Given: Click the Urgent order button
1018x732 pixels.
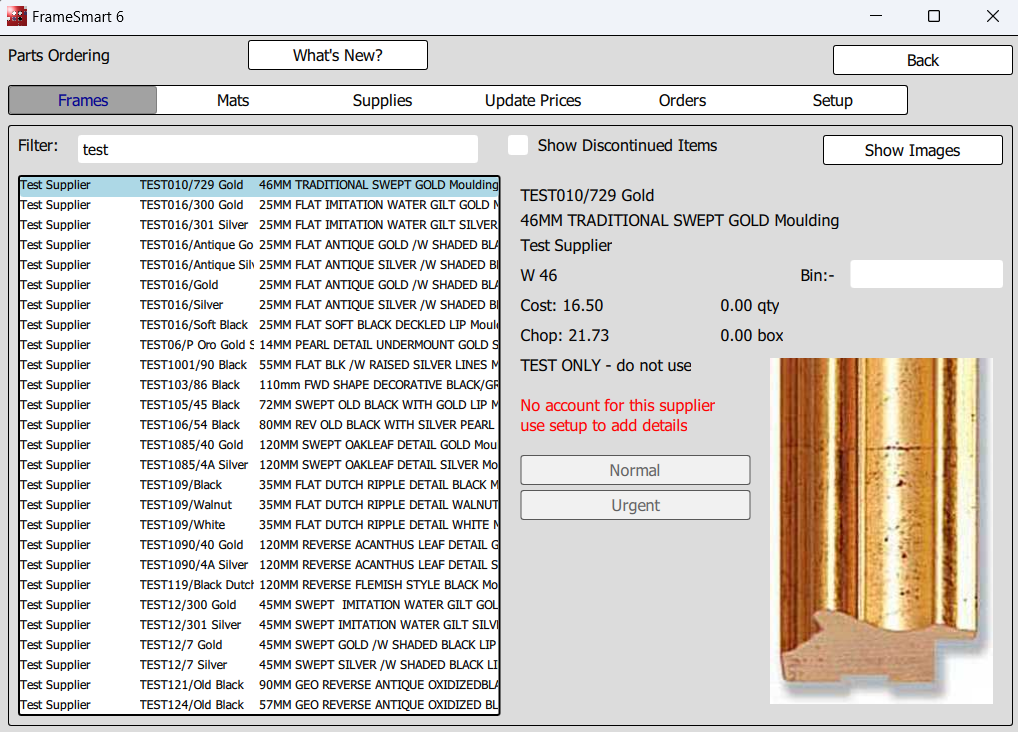Looking at the screenshot, I should point(635,505).
